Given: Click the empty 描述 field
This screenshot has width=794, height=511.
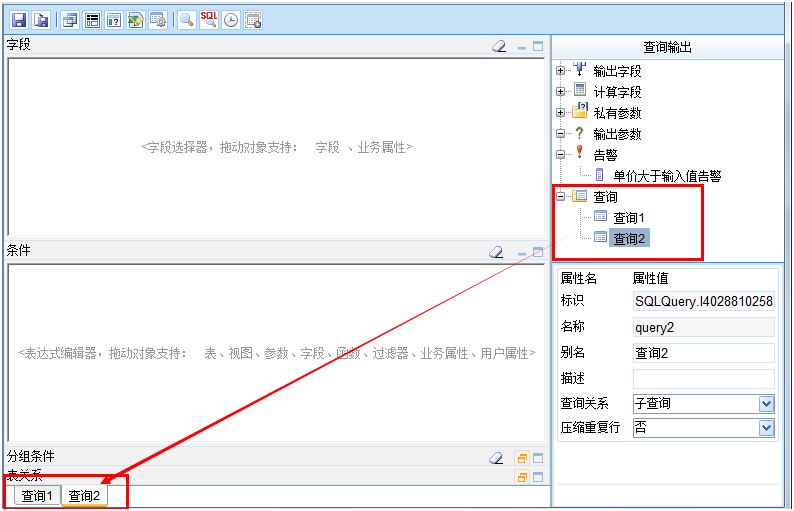Looking at the screenshot, I should click(x=703, y=379).
